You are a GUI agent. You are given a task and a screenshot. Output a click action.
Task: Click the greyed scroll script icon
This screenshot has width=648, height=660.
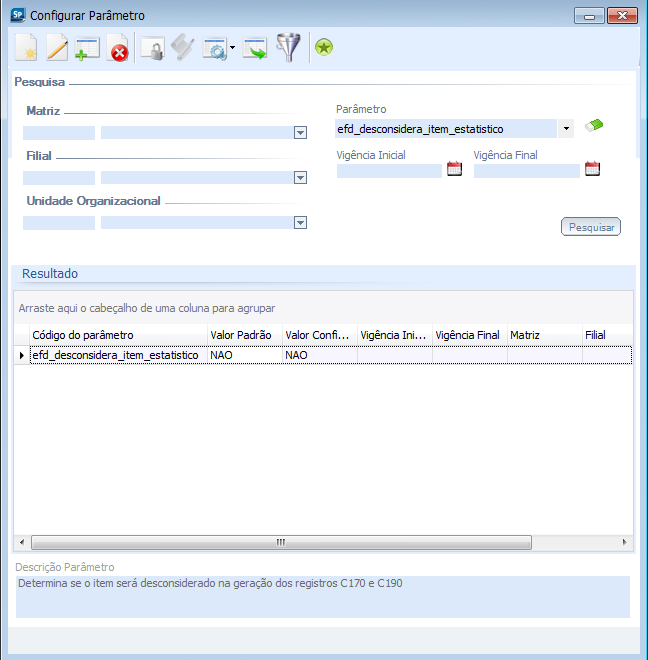[x=183, y=48]
